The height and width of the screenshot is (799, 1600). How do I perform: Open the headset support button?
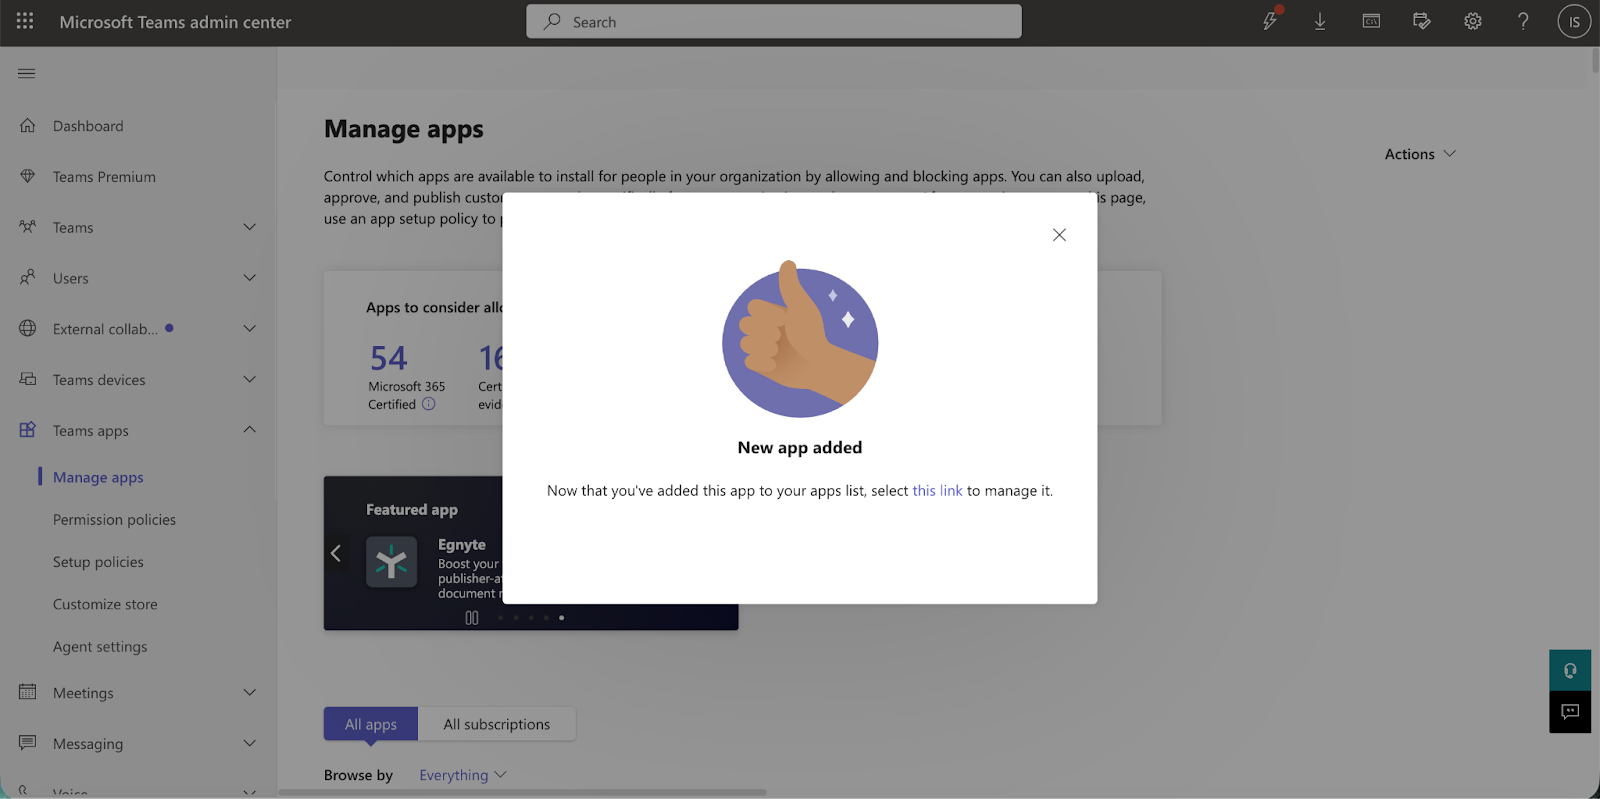coord(1570,670)
